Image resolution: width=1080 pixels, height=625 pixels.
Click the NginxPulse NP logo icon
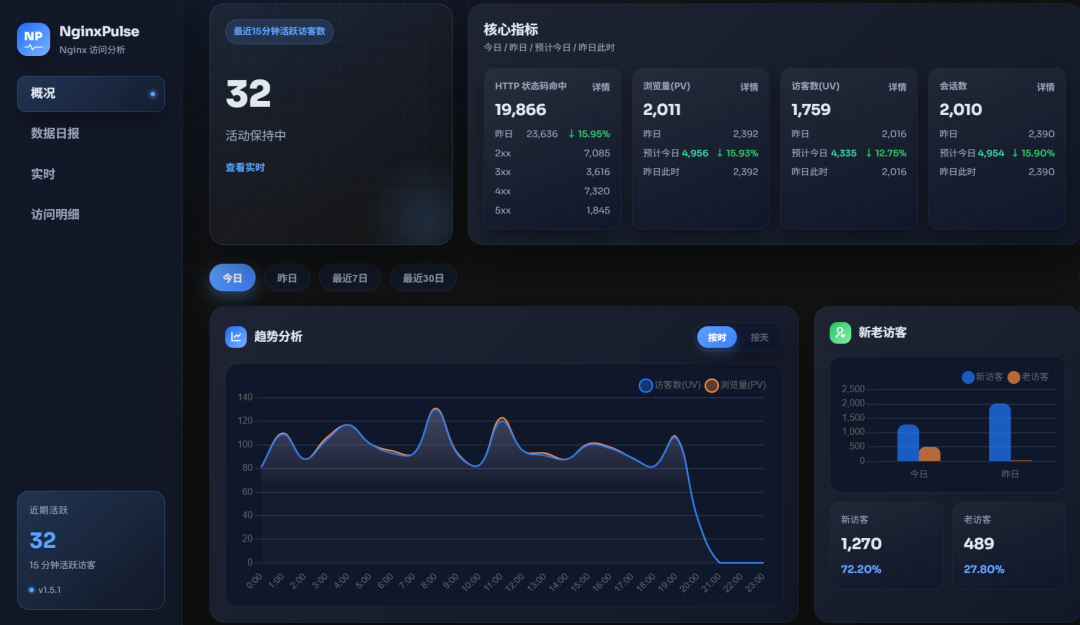33,39
